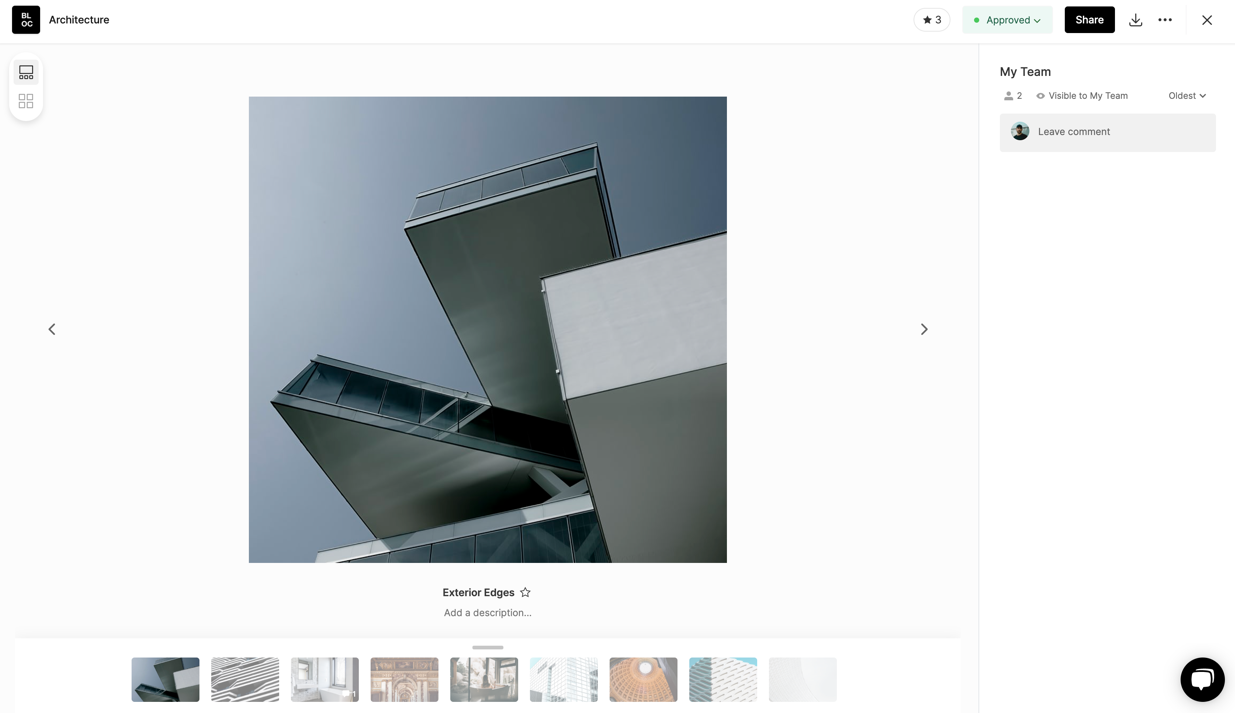This screenshot has height=713, width=1235.
Task: Open the more options ellipsis menu
Action: (x=1165, y=20)
